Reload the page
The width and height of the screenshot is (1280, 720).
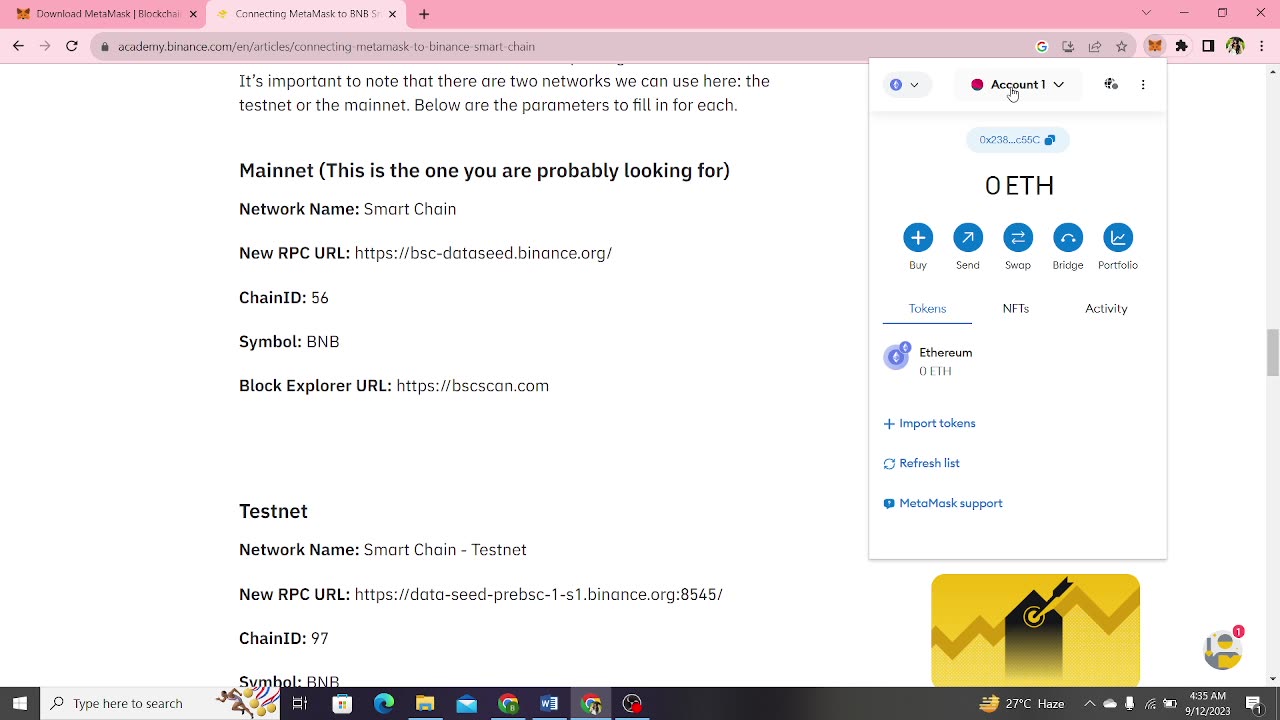72,46
